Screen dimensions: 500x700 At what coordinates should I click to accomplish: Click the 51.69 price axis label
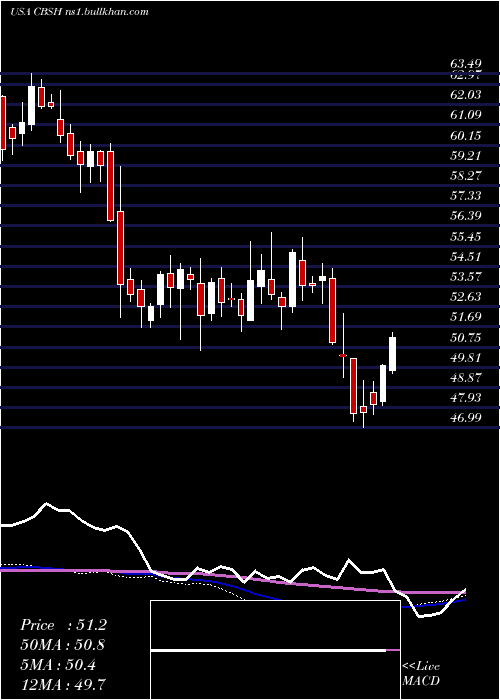pyautogui.click(x=465, y=317)
